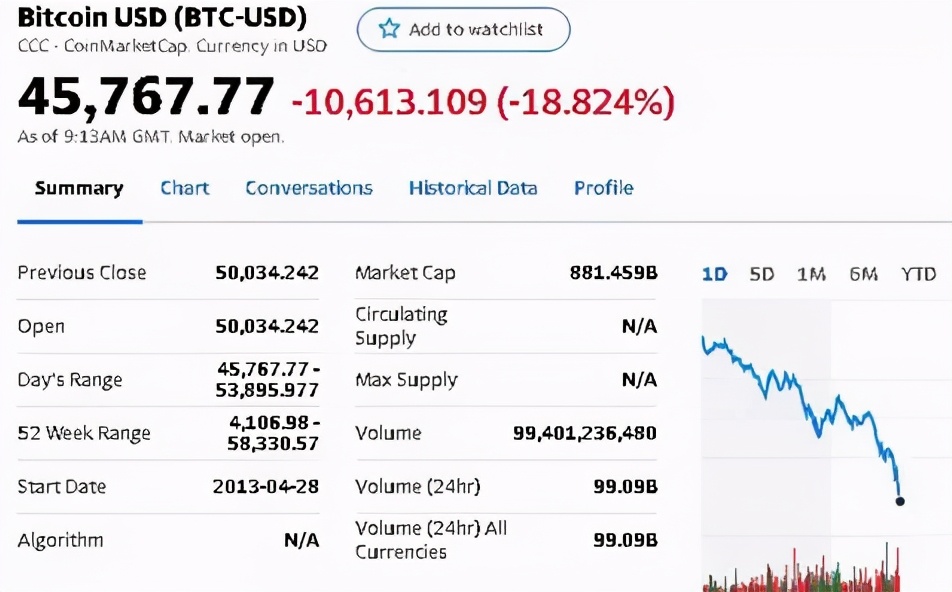This screenshot has width=952, height=592.
Task: View the Historical Data tab
Action: coord(473,188)
